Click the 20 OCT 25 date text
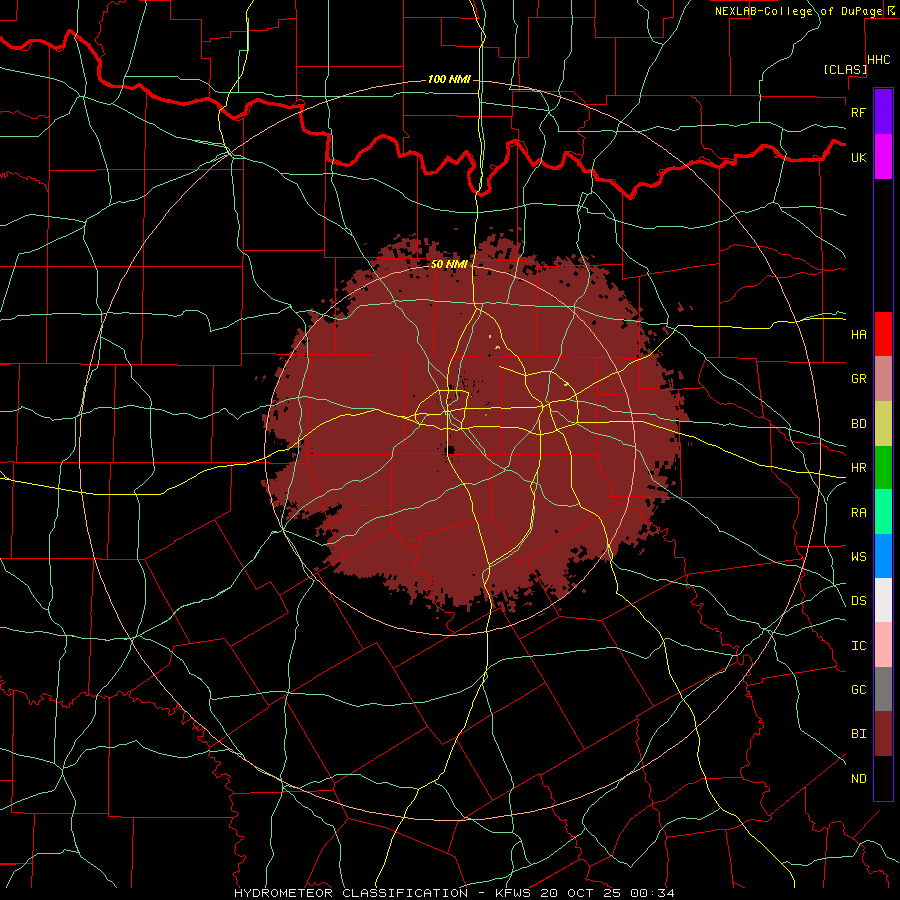This screenshot has width=900, height=900. pyautogui.click(x=584, y=893)
